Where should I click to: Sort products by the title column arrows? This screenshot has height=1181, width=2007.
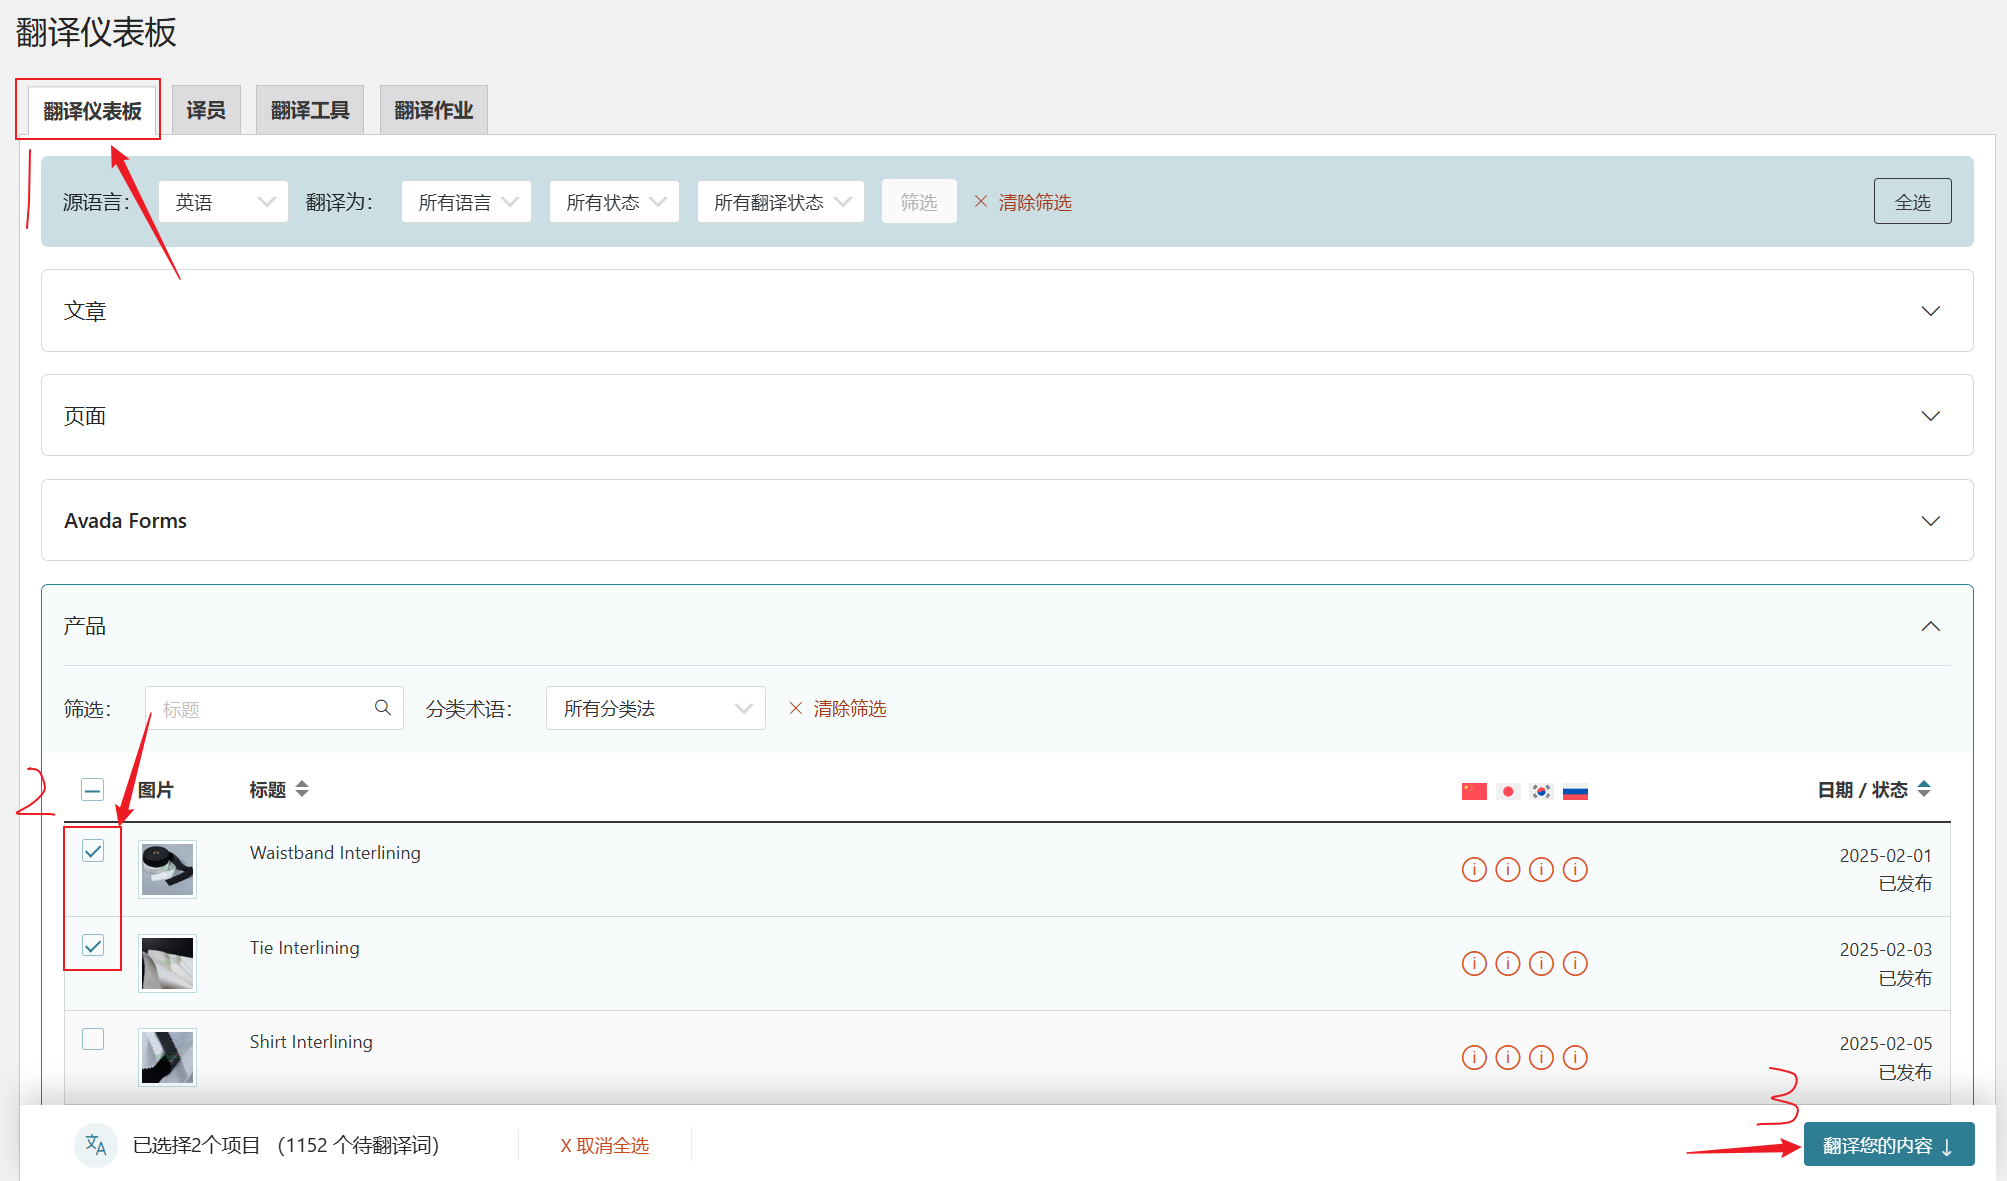point(302,789)
